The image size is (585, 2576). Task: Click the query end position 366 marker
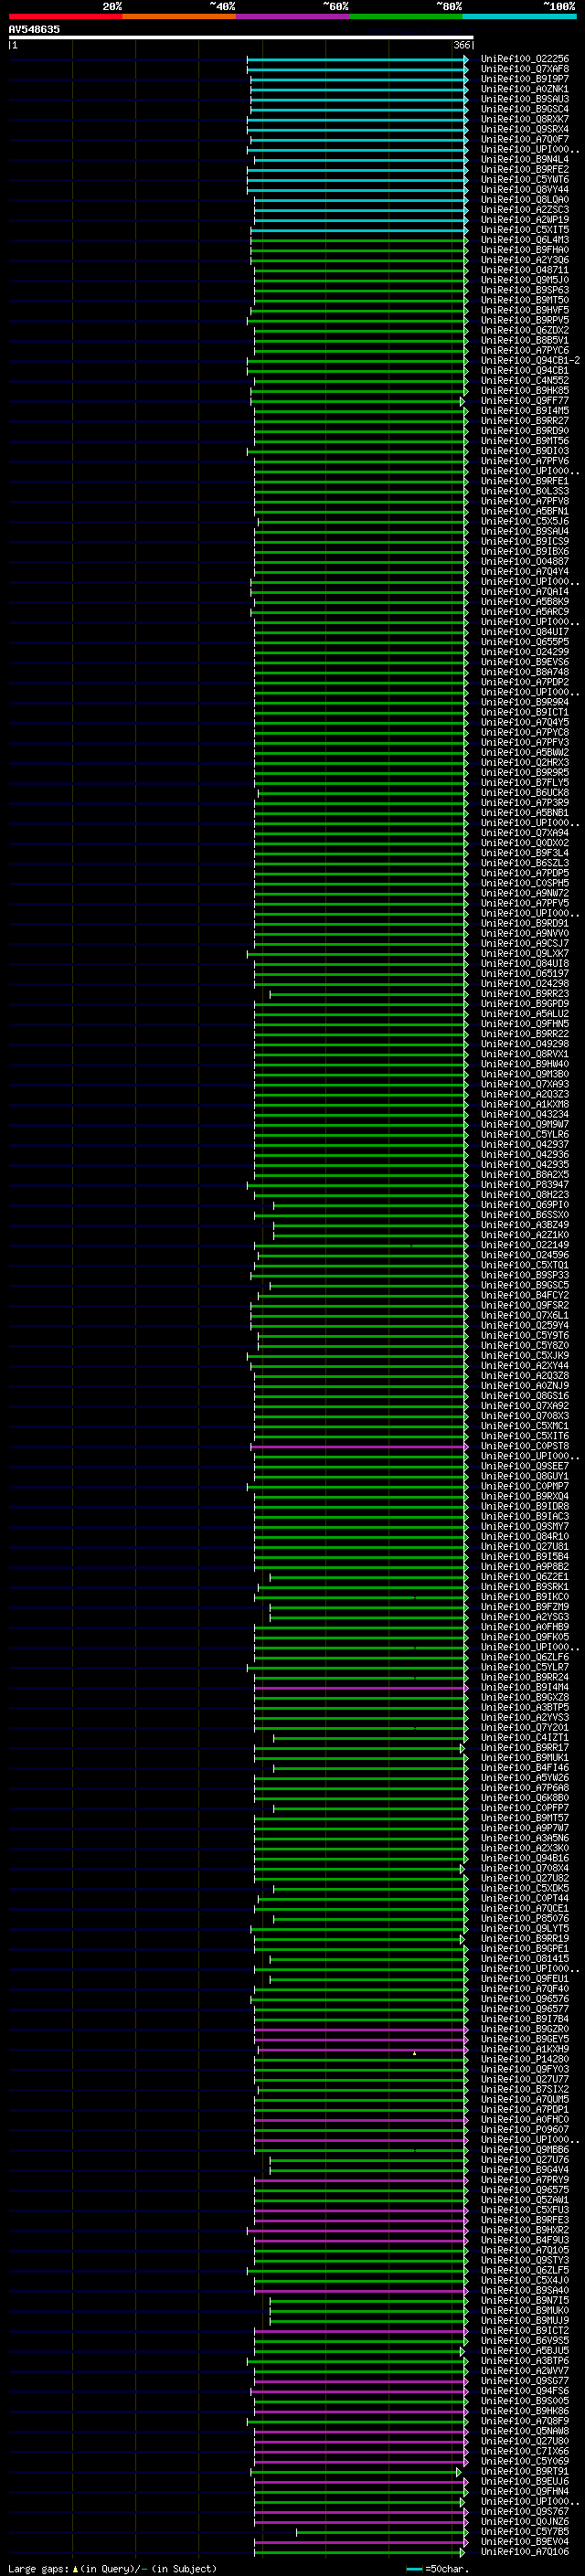pos(462,45)
